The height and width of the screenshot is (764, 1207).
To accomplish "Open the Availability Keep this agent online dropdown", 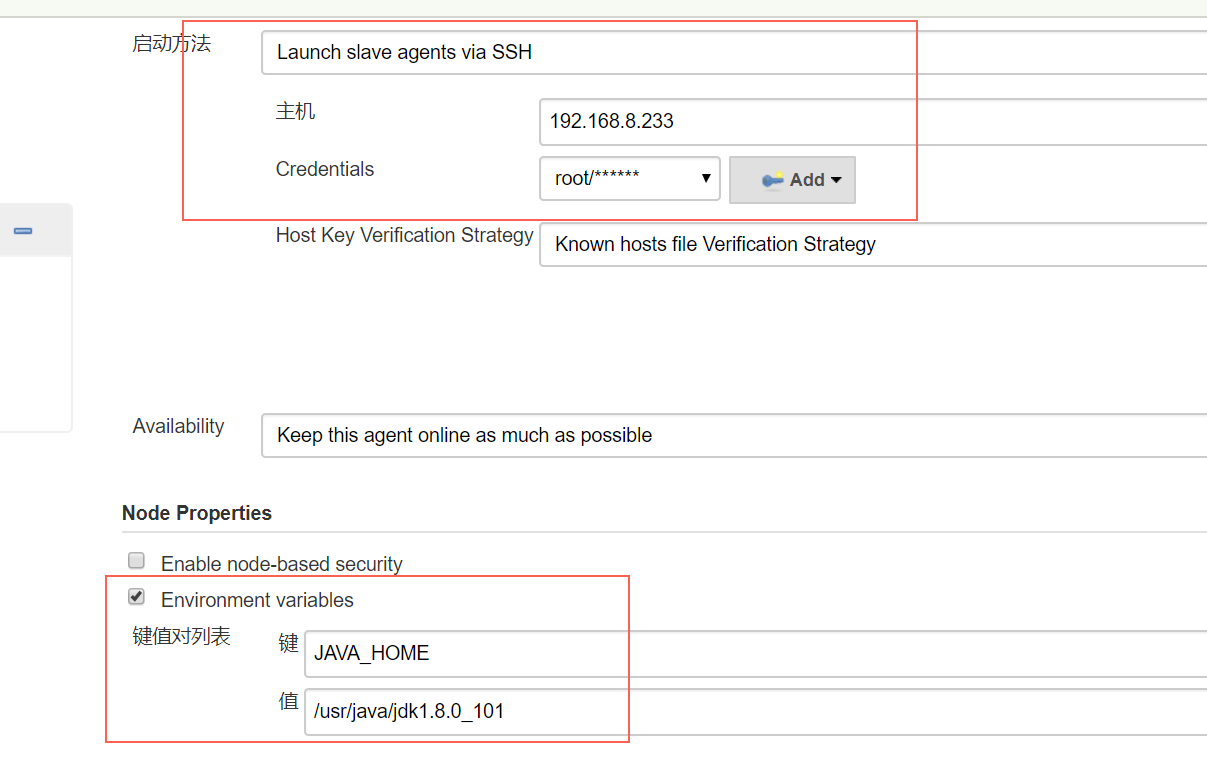I will point(734,435).
